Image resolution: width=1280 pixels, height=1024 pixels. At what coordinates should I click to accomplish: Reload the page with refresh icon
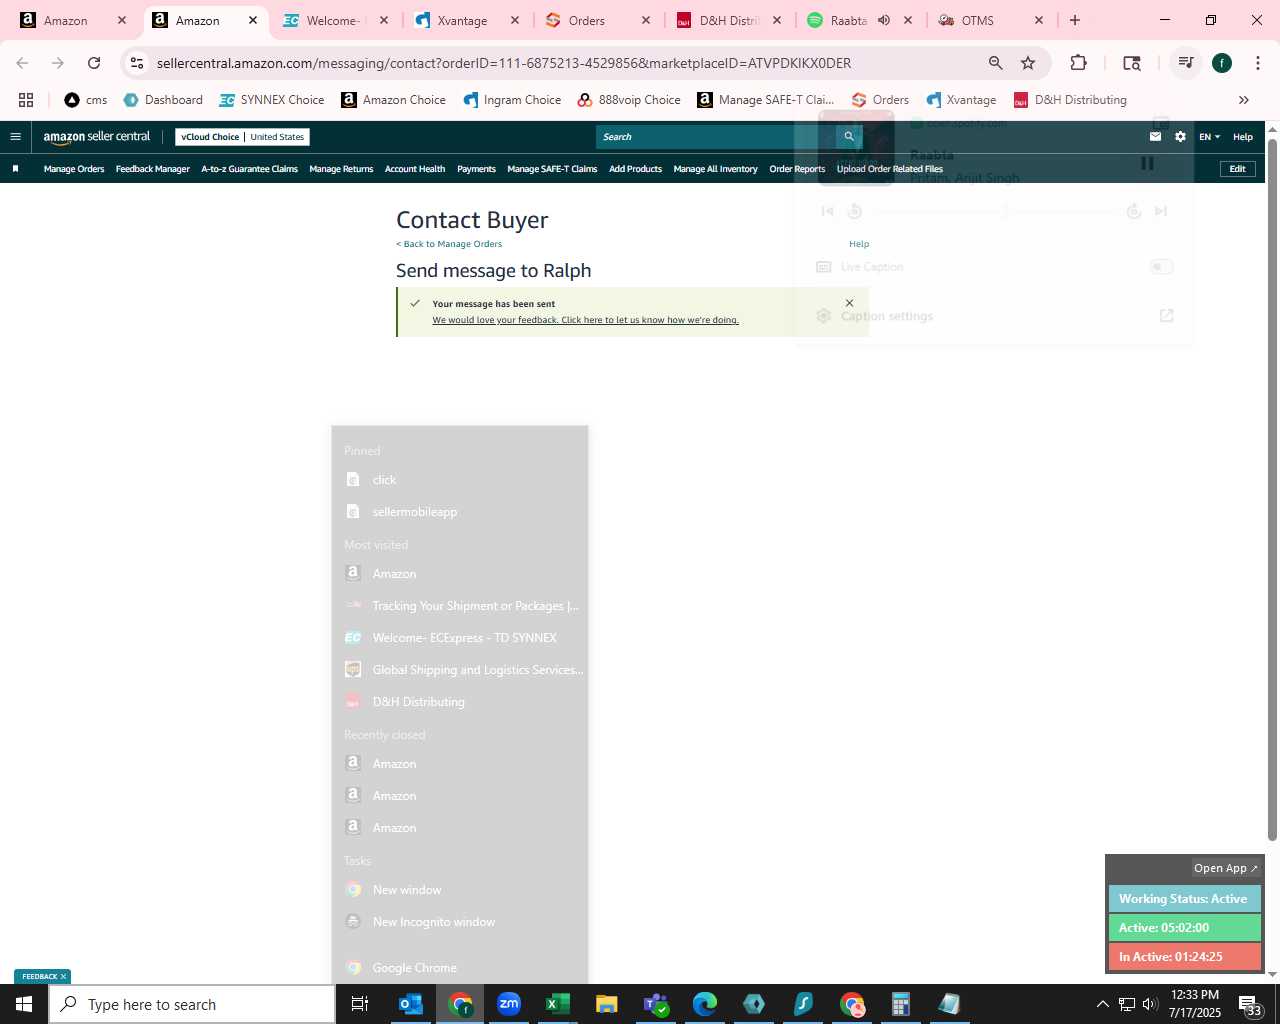[x=94, y=63]
